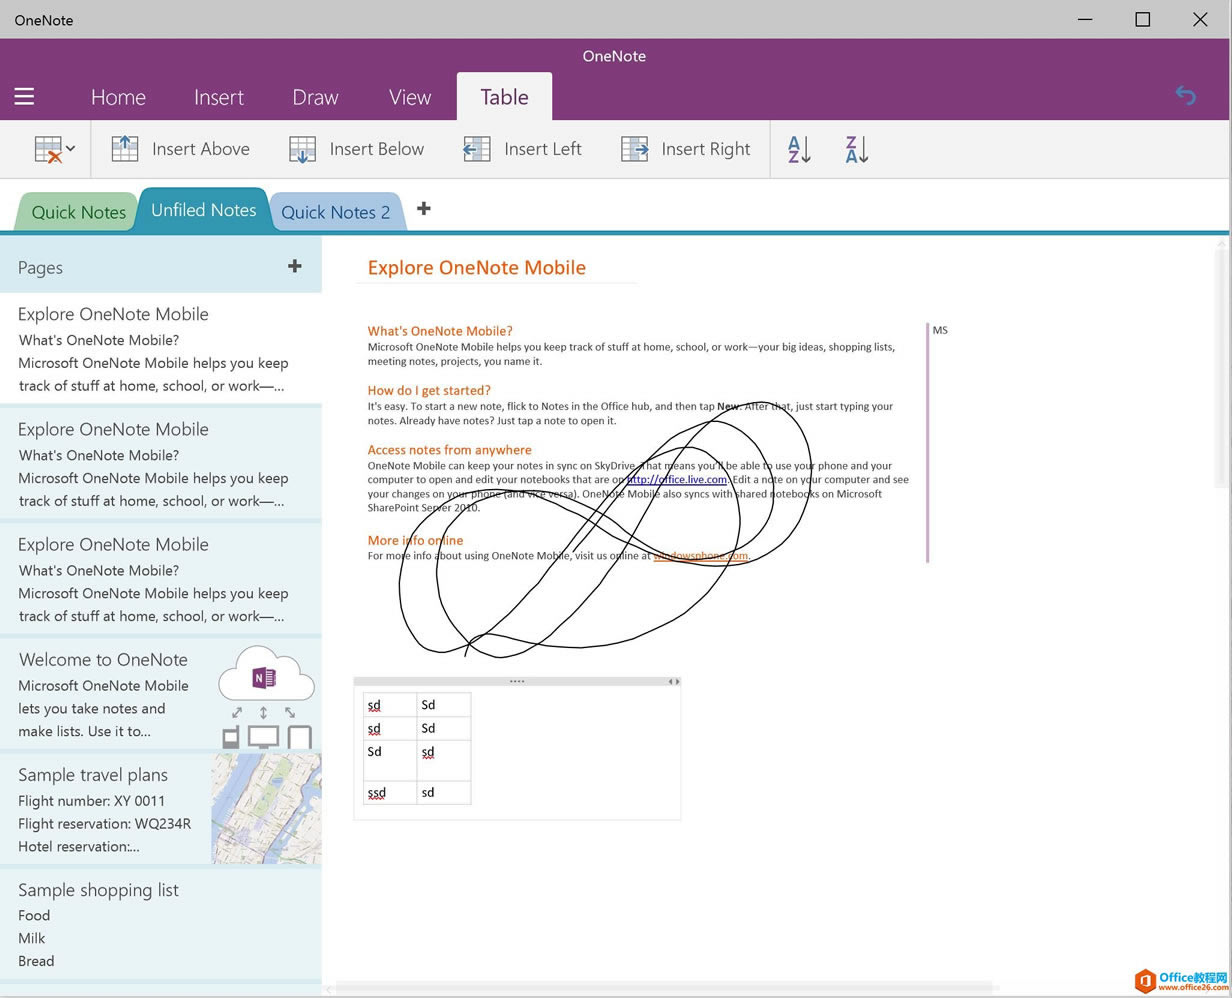The height and width of the screenshot is (998, 1232).
Task: Click the Insert Left table icon
Action: pos(476,148)
